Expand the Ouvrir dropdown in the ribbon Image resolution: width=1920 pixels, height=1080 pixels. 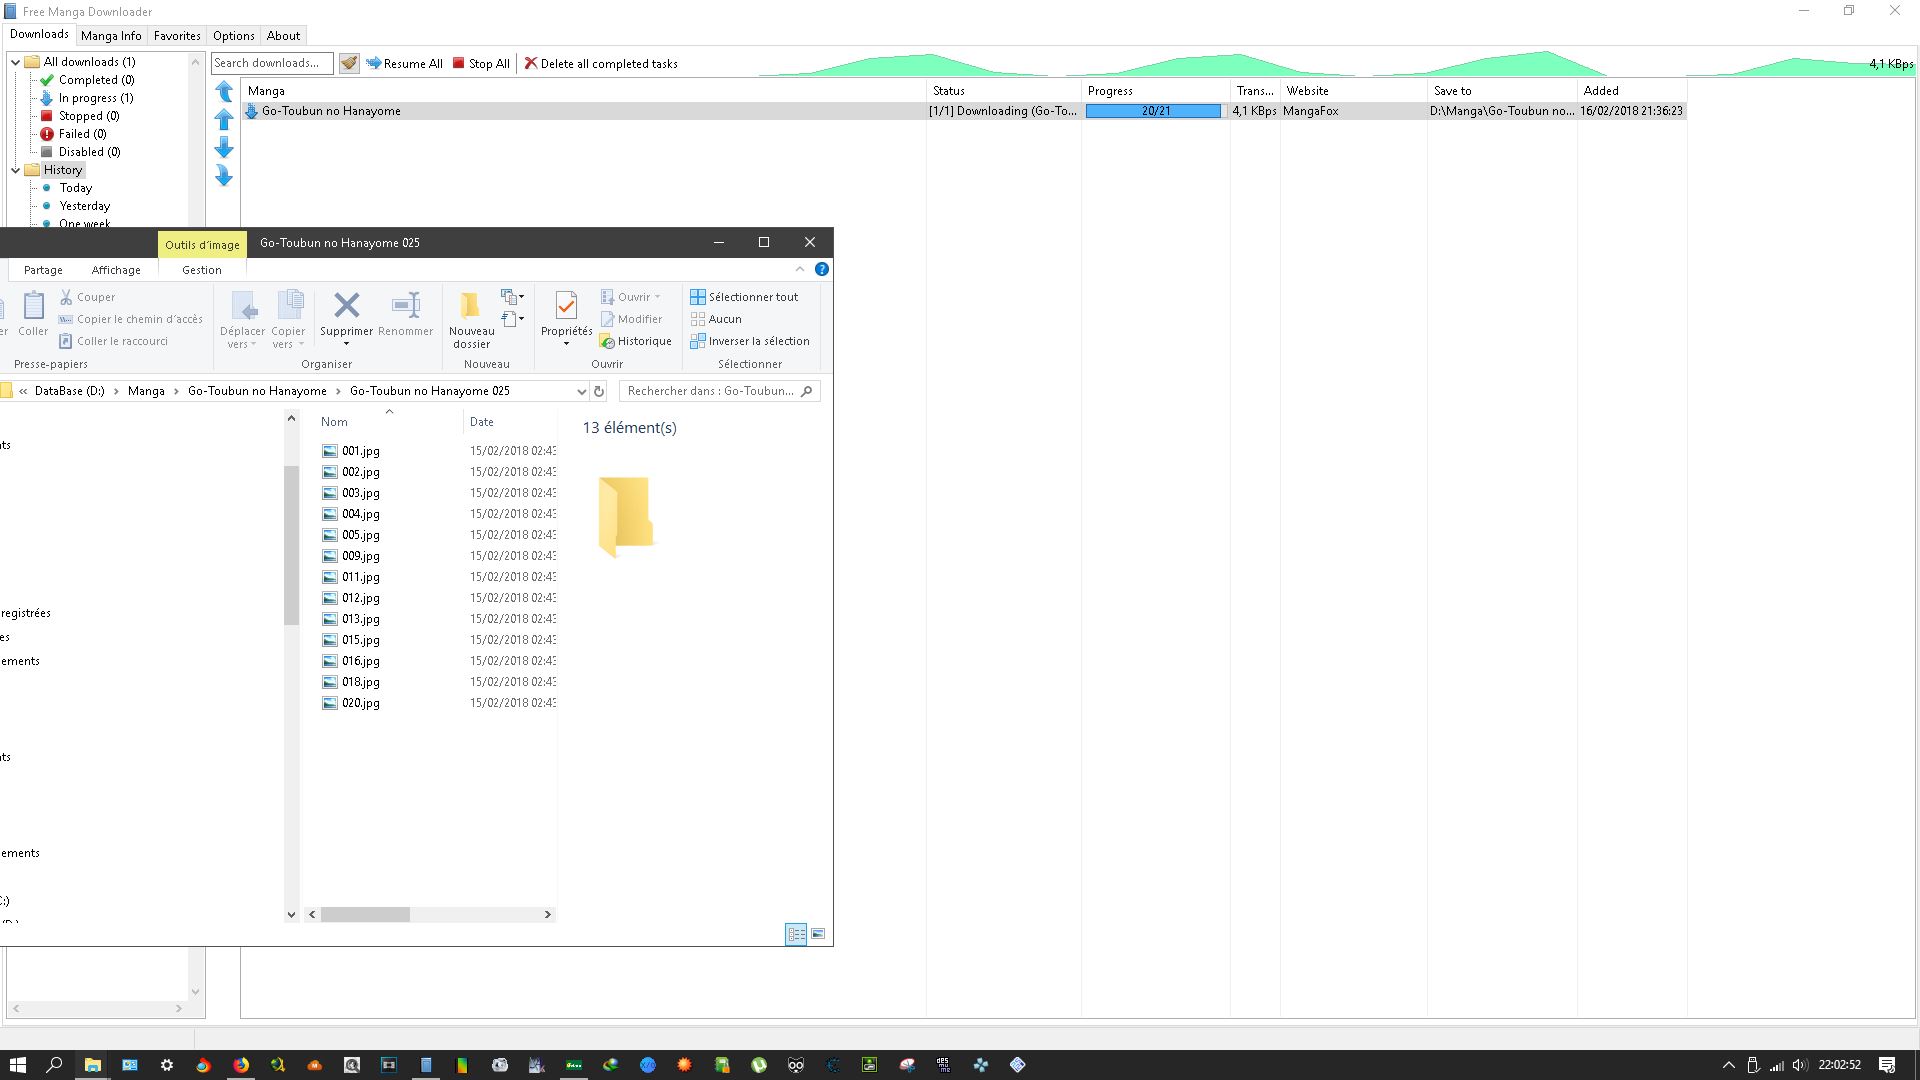pos(659,296)
